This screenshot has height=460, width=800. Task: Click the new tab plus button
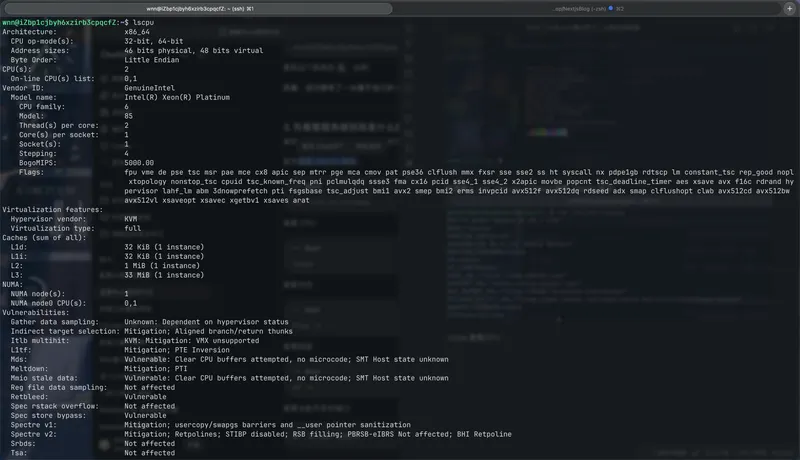(789, 9)
